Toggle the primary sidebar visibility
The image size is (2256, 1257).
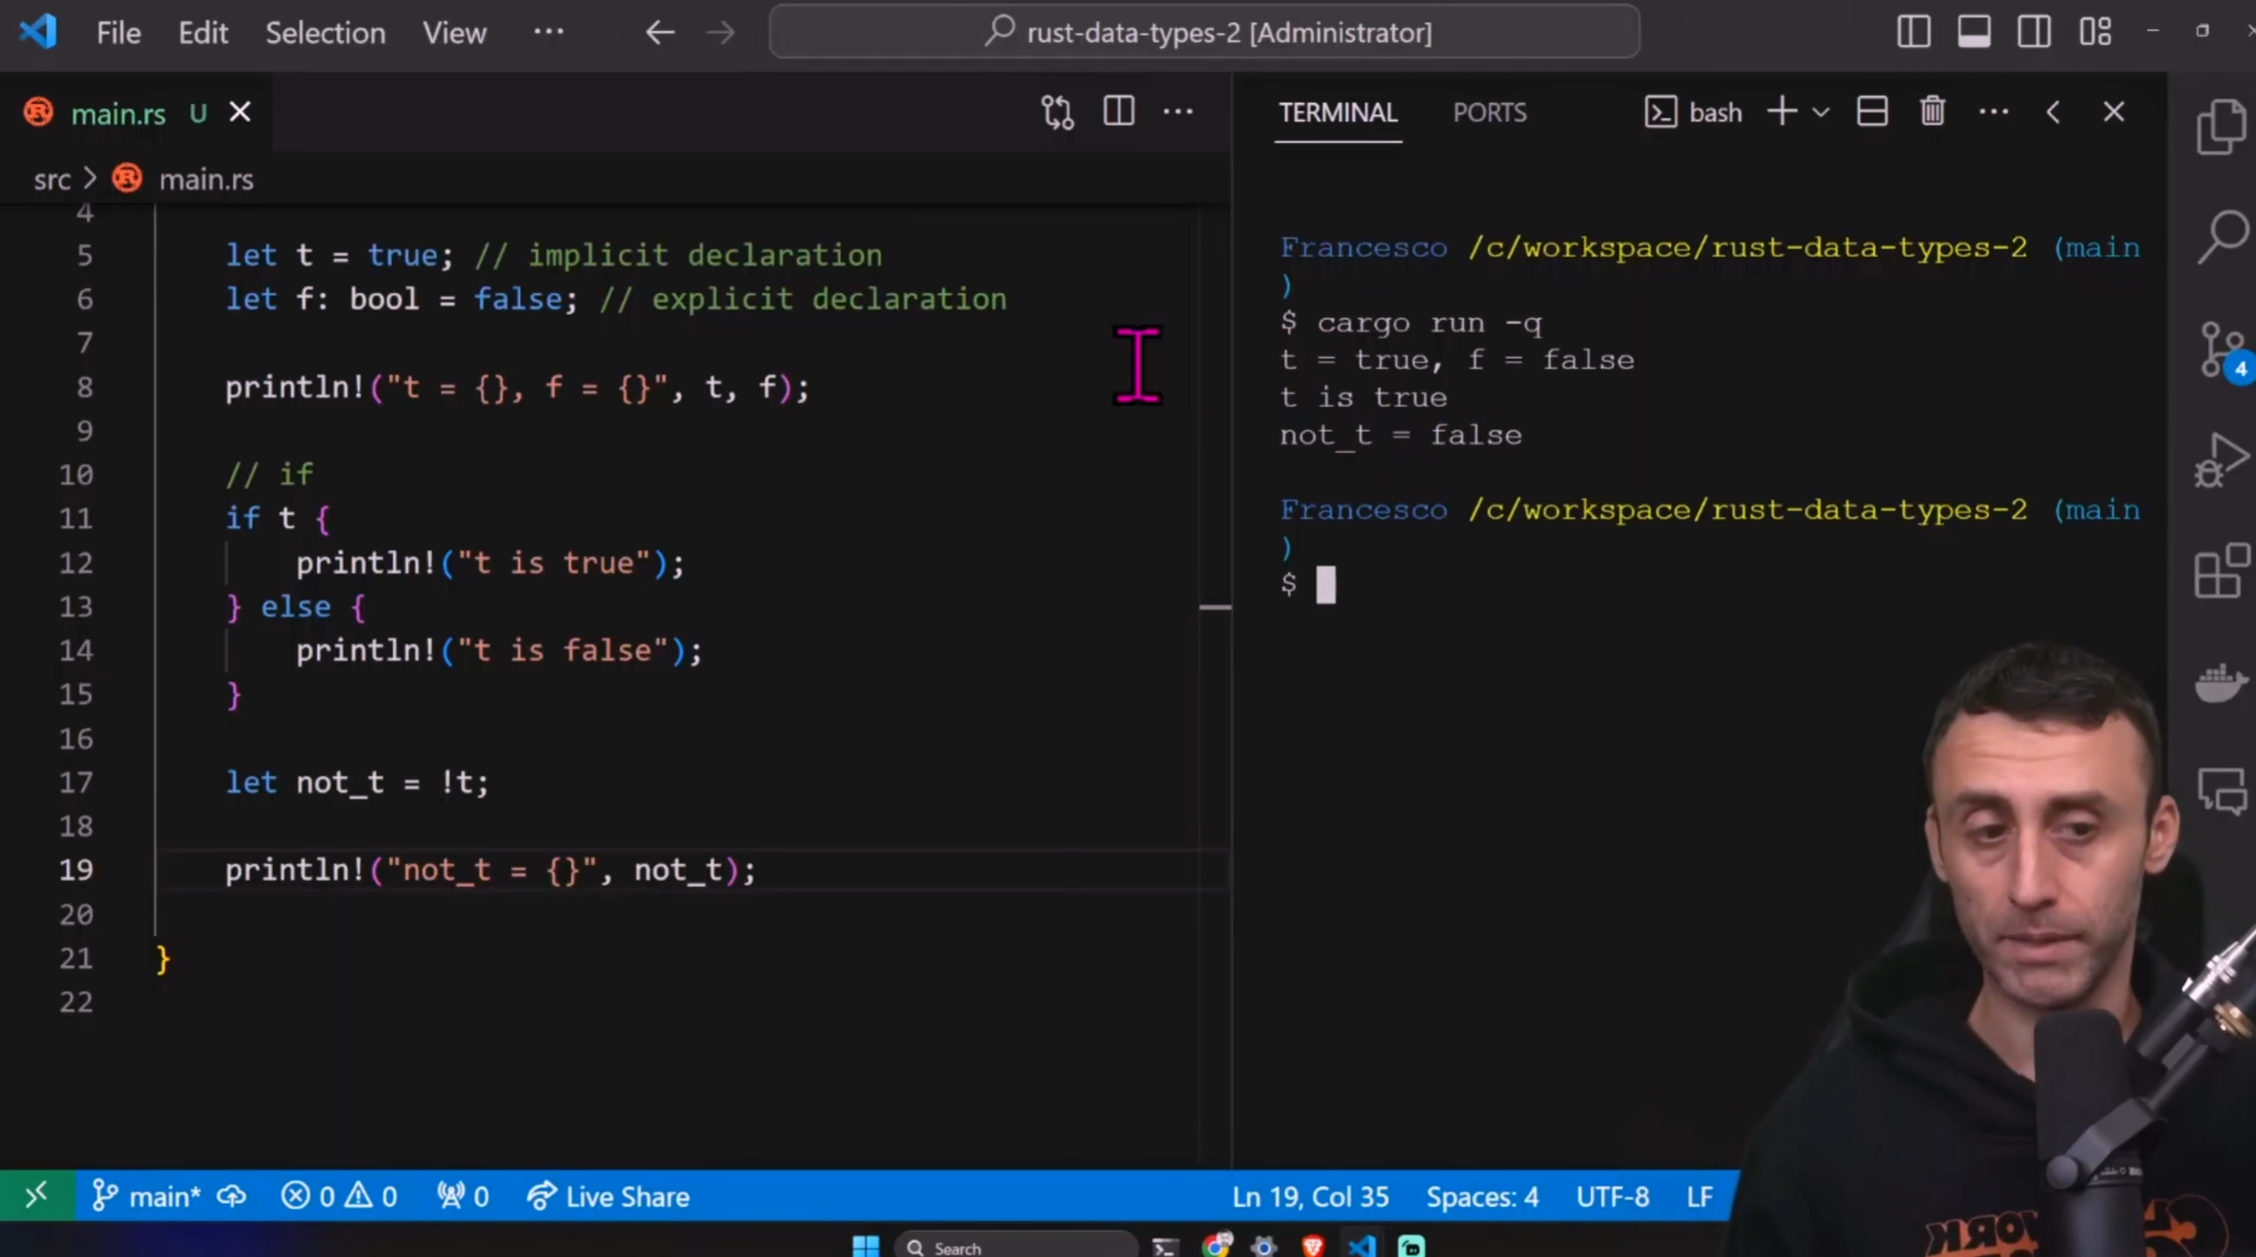tap(1913, 31)
